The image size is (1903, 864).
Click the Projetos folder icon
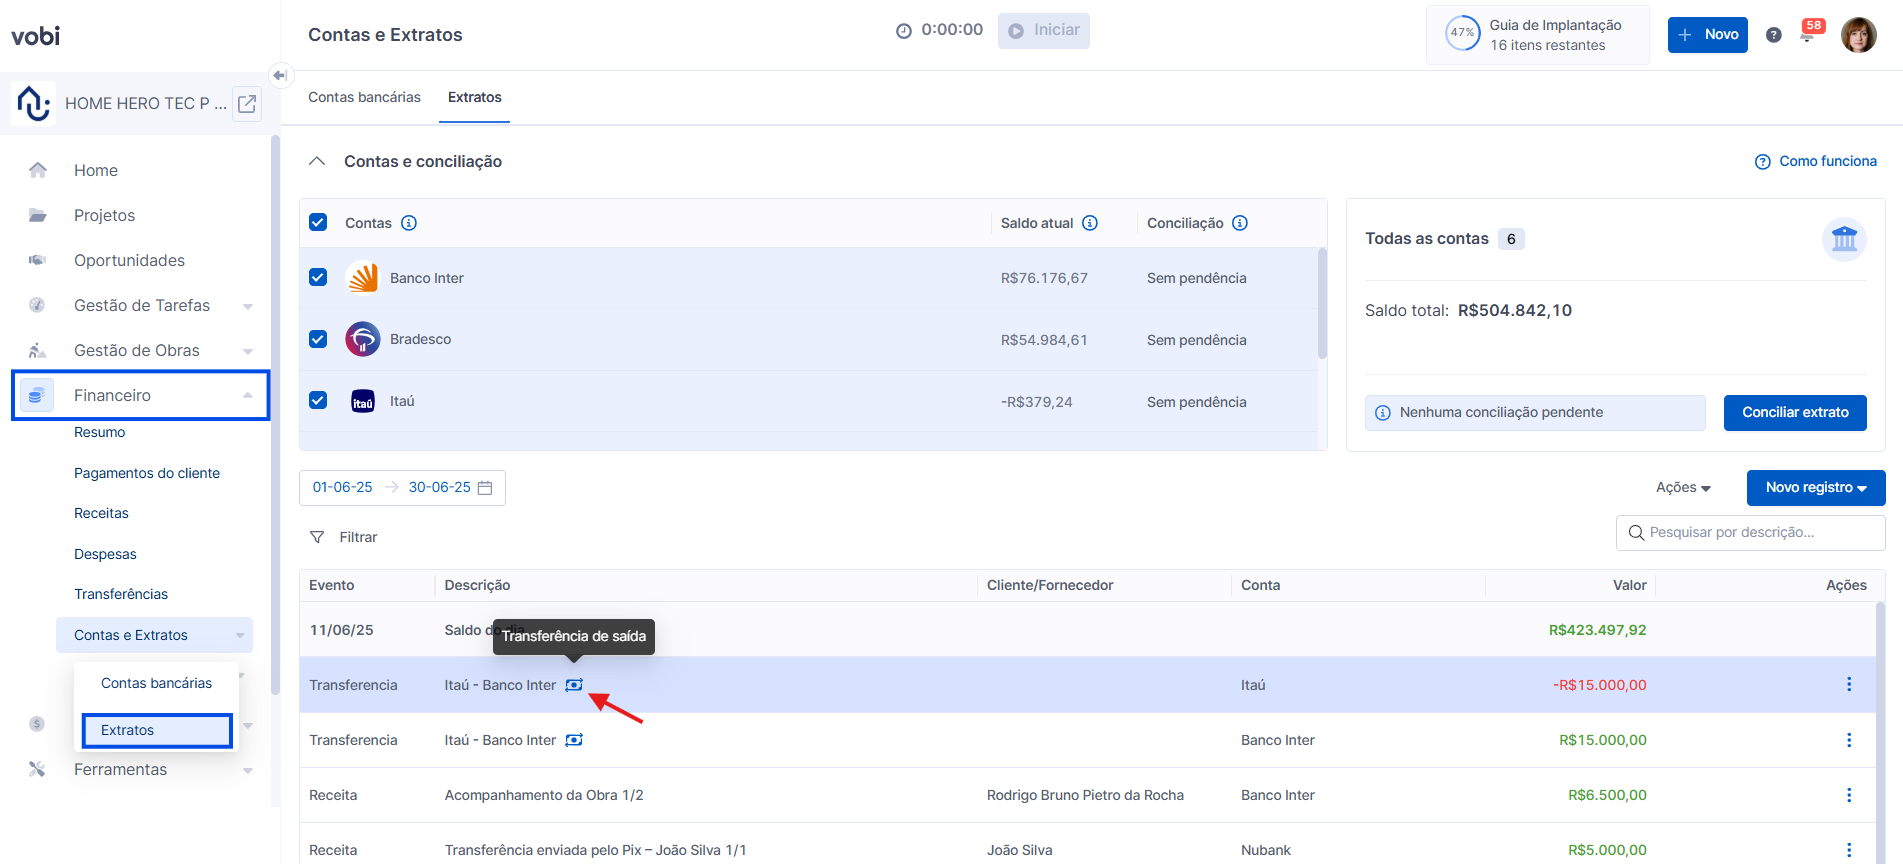tap(38, 215)
